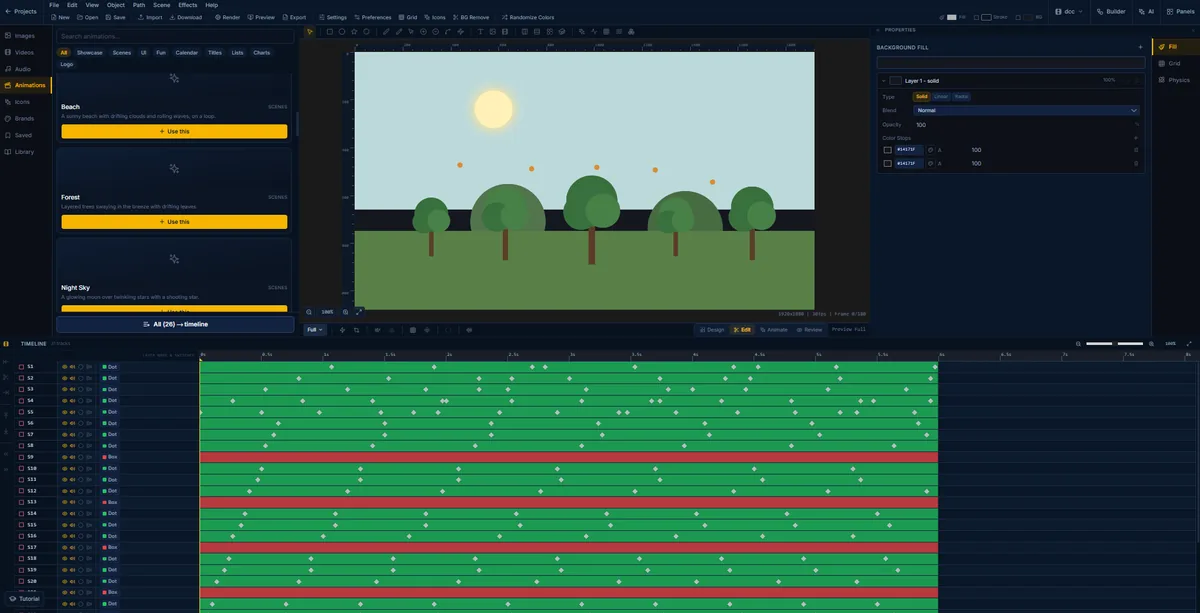This screenshot has height=613, width=1200.
Task: Click New in the toolbar
Action: [60, 17]
